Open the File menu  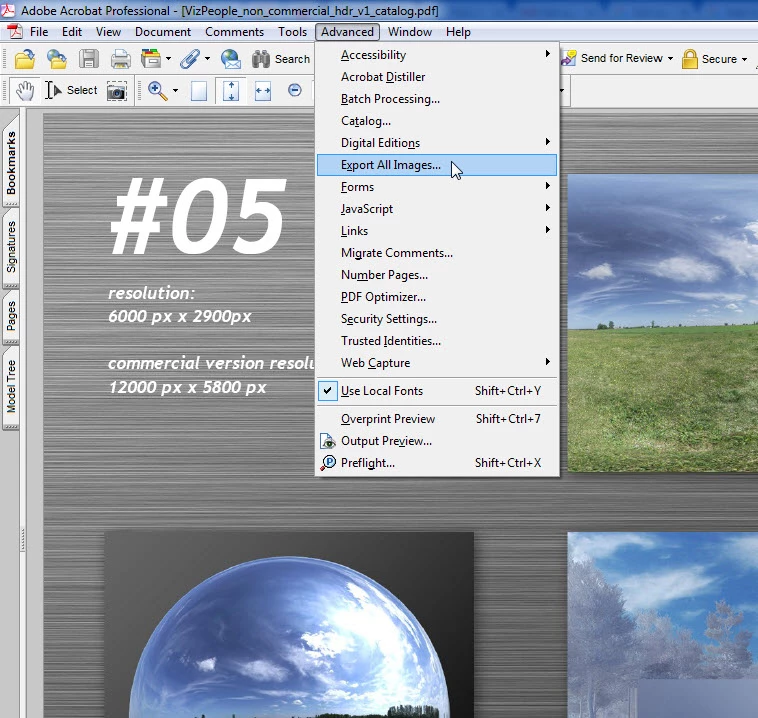point(39,32)
